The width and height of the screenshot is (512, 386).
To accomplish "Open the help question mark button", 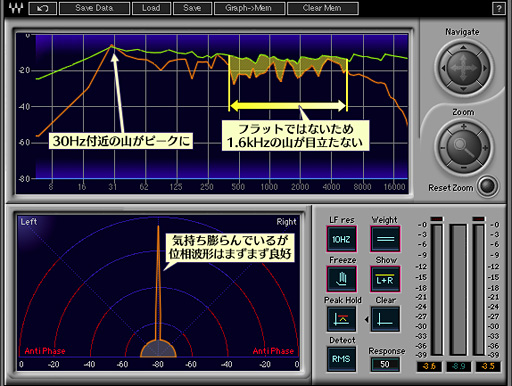I will (x=499, y=9).
